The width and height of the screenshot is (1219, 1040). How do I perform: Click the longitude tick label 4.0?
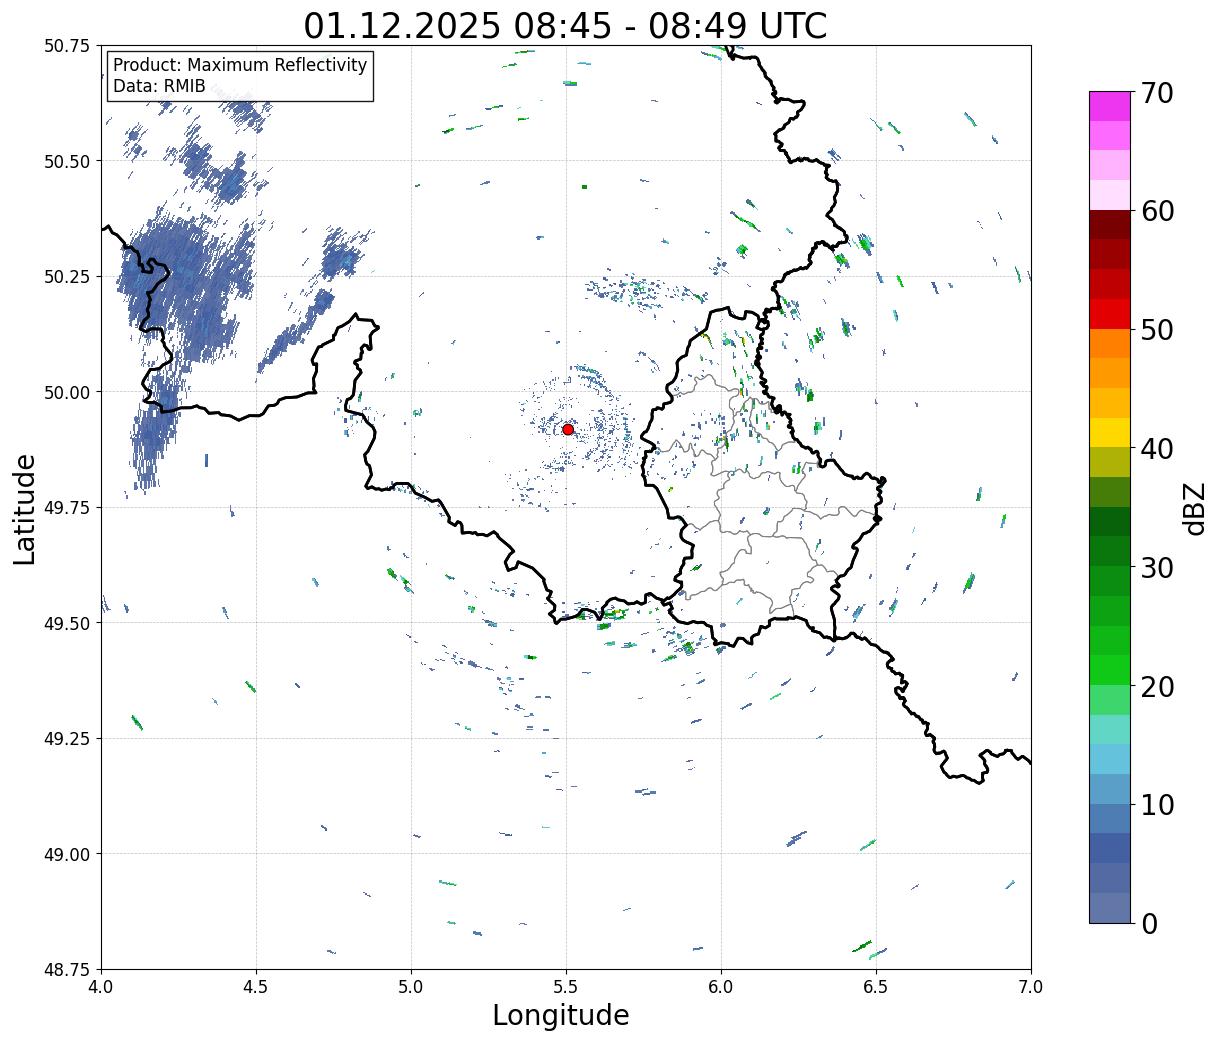click(101, 987)
